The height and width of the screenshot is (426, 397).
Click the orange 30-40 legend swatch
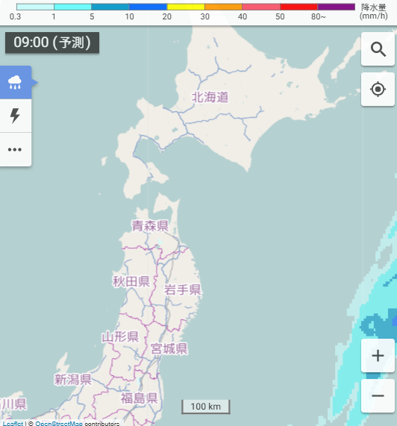[223, 7]
